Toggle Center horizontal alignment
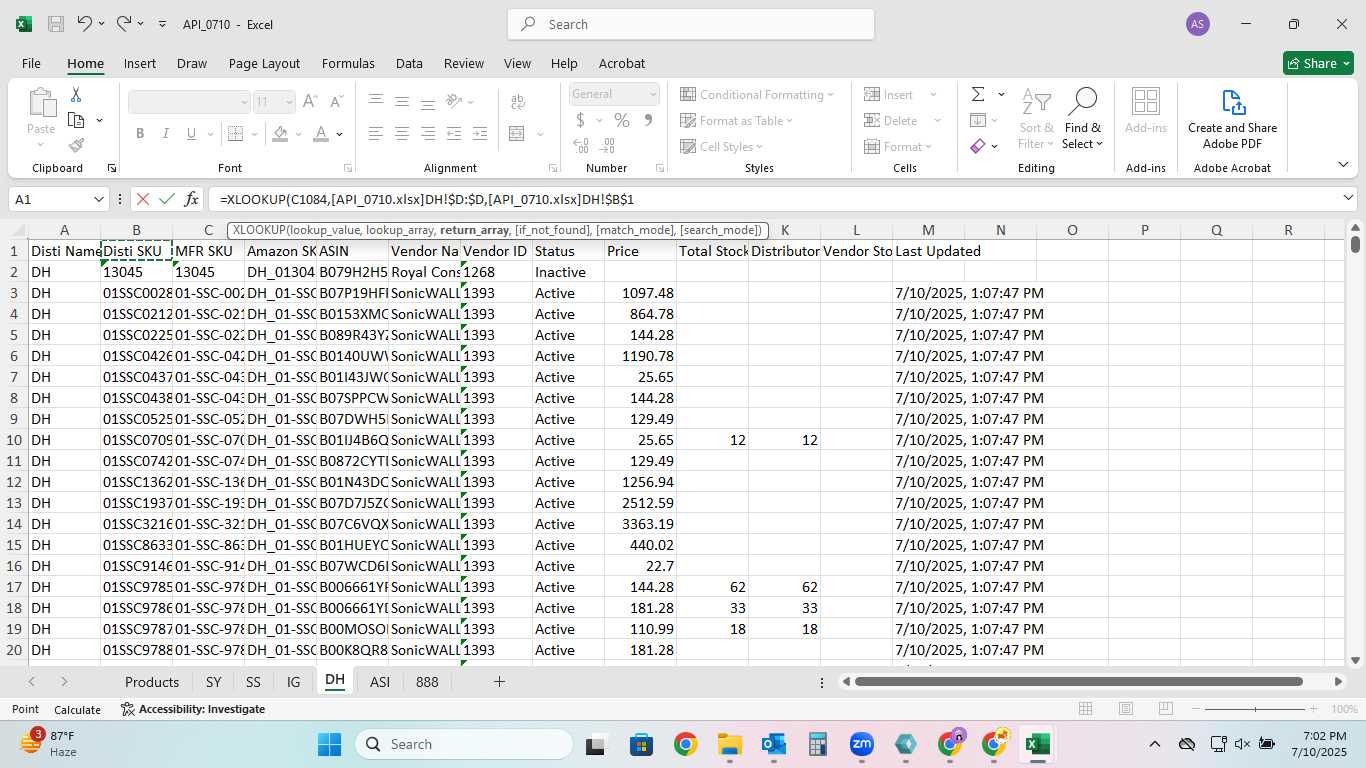This screenshot has height=768, width=1366. click(402, 133)
